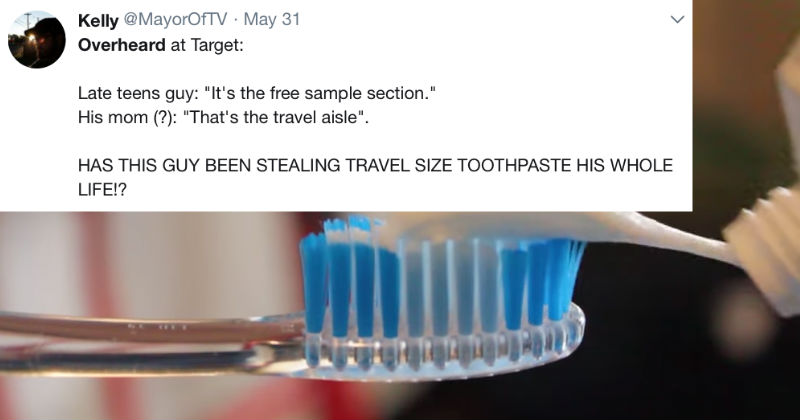Select the "That's the travel aisle" line
This screenshot has width=800, height=420.
(x=223, y=117)
